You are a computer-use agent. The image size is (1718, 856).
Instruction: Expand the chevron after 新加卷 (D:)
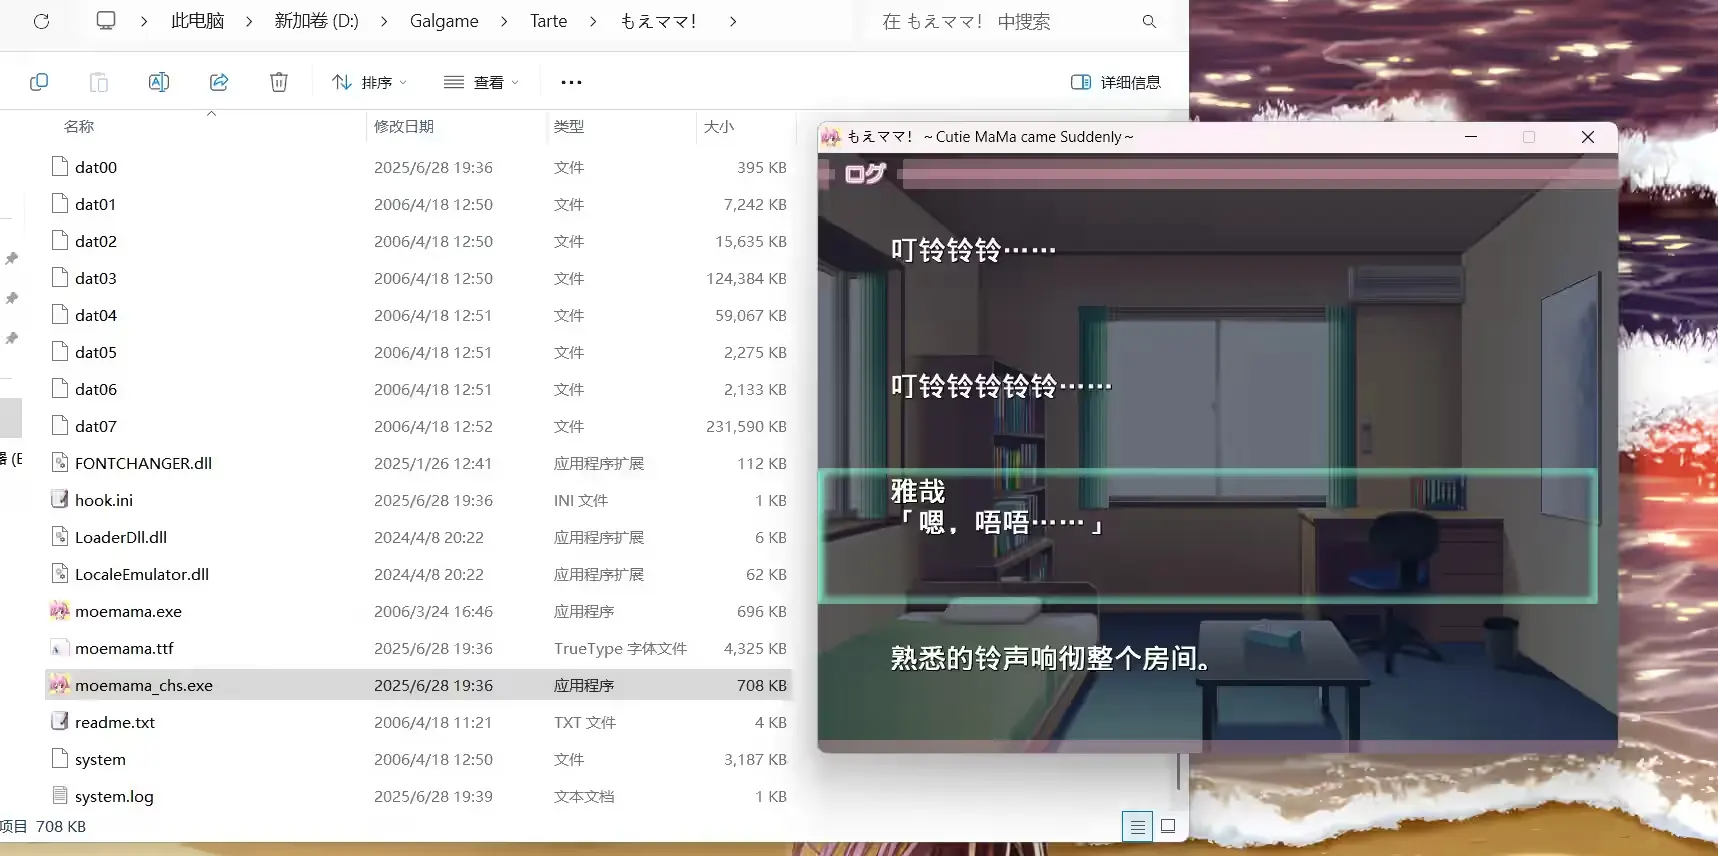click(x=383, y=21)
